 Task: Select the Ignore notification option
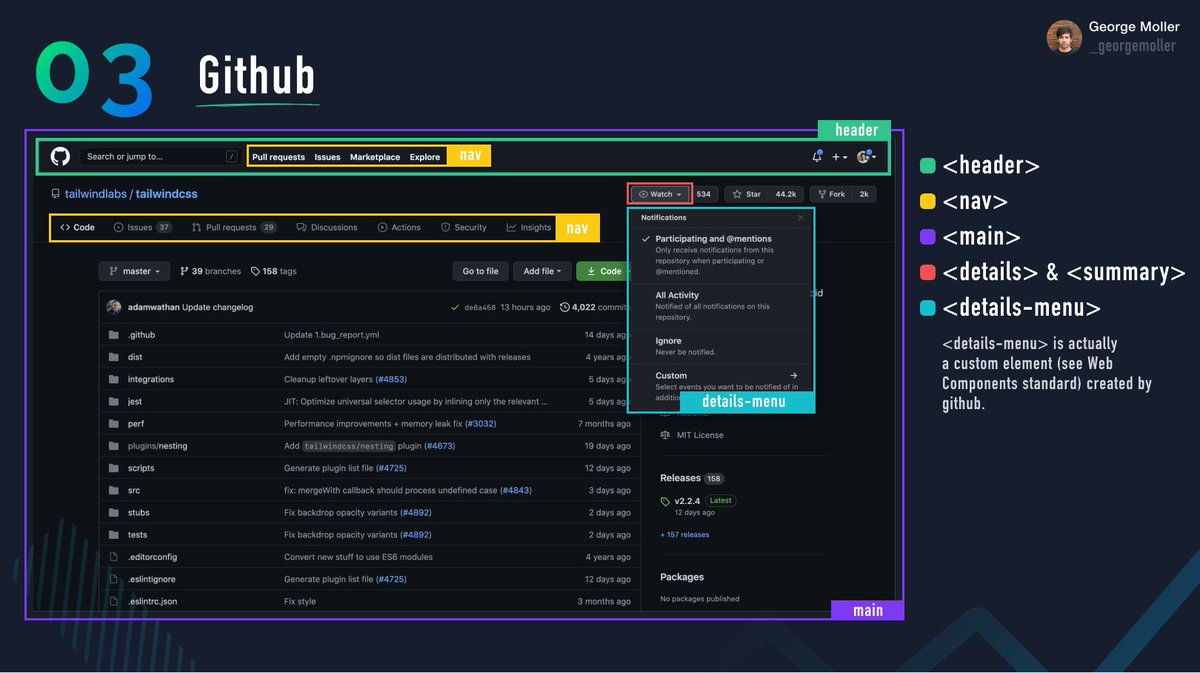click(x=721, y=346)
